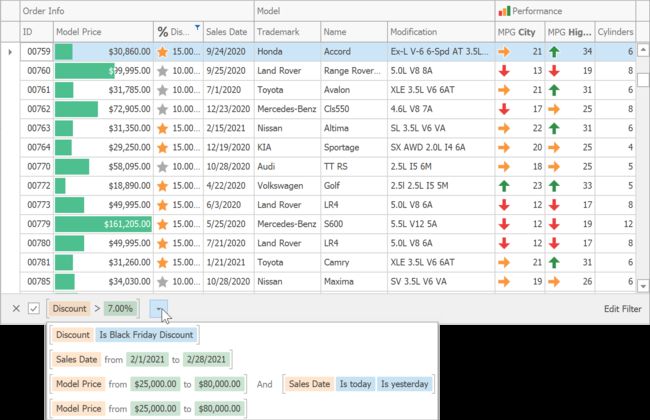Image resolution: width=650 pixels, height=420 pixels.
Task: Click the green MPG Highway arrow for Nissan Altima
Action: [x=554, y=128]
